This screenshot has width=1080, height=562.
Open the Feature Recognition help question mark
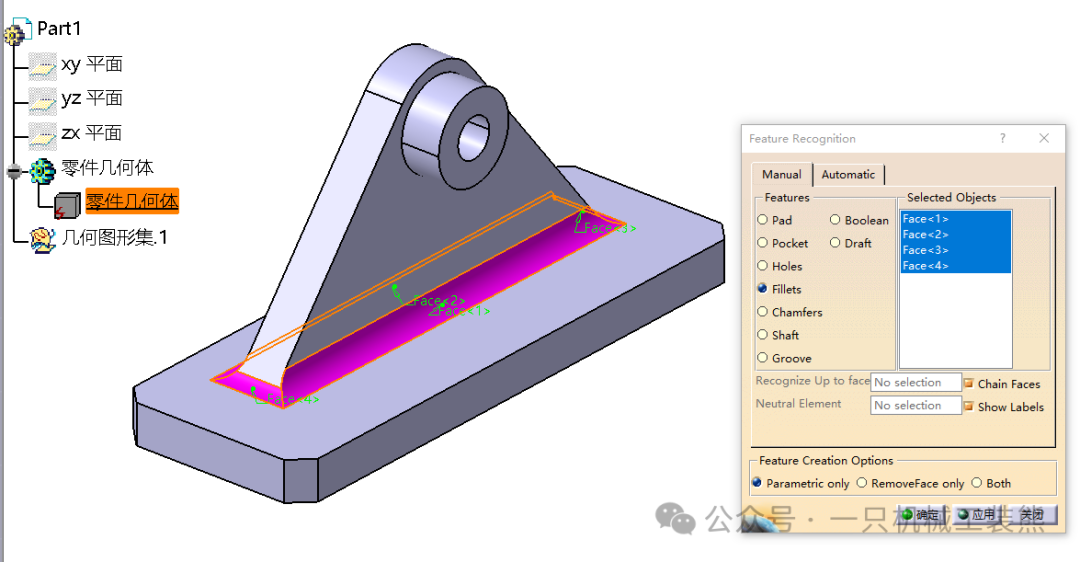[x=1003, y=138]
